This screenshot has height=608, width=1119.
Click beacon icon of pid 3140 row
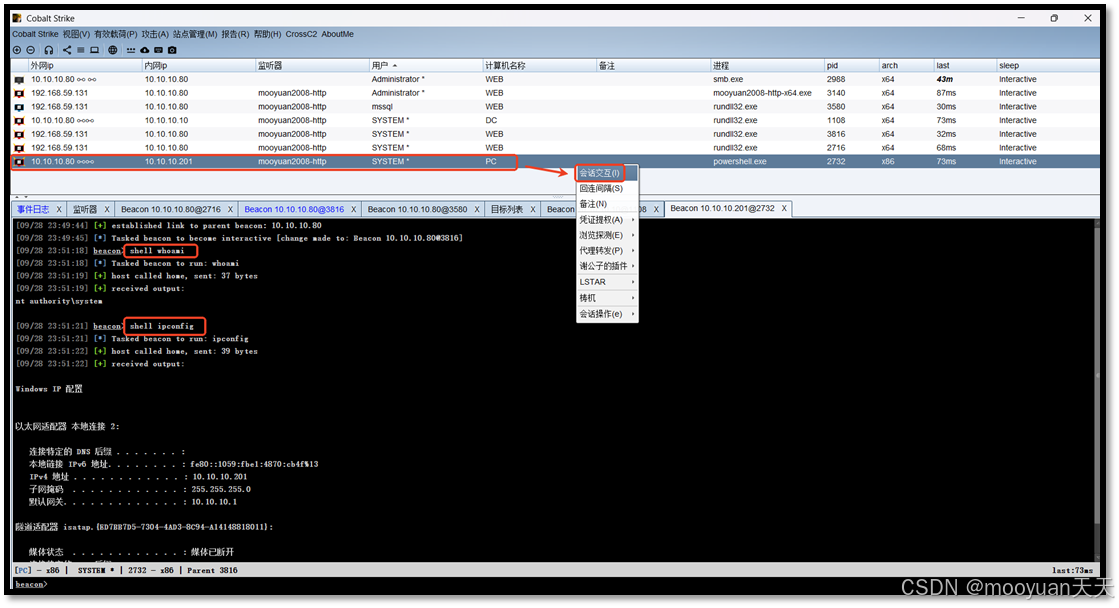tap(19, 93)
